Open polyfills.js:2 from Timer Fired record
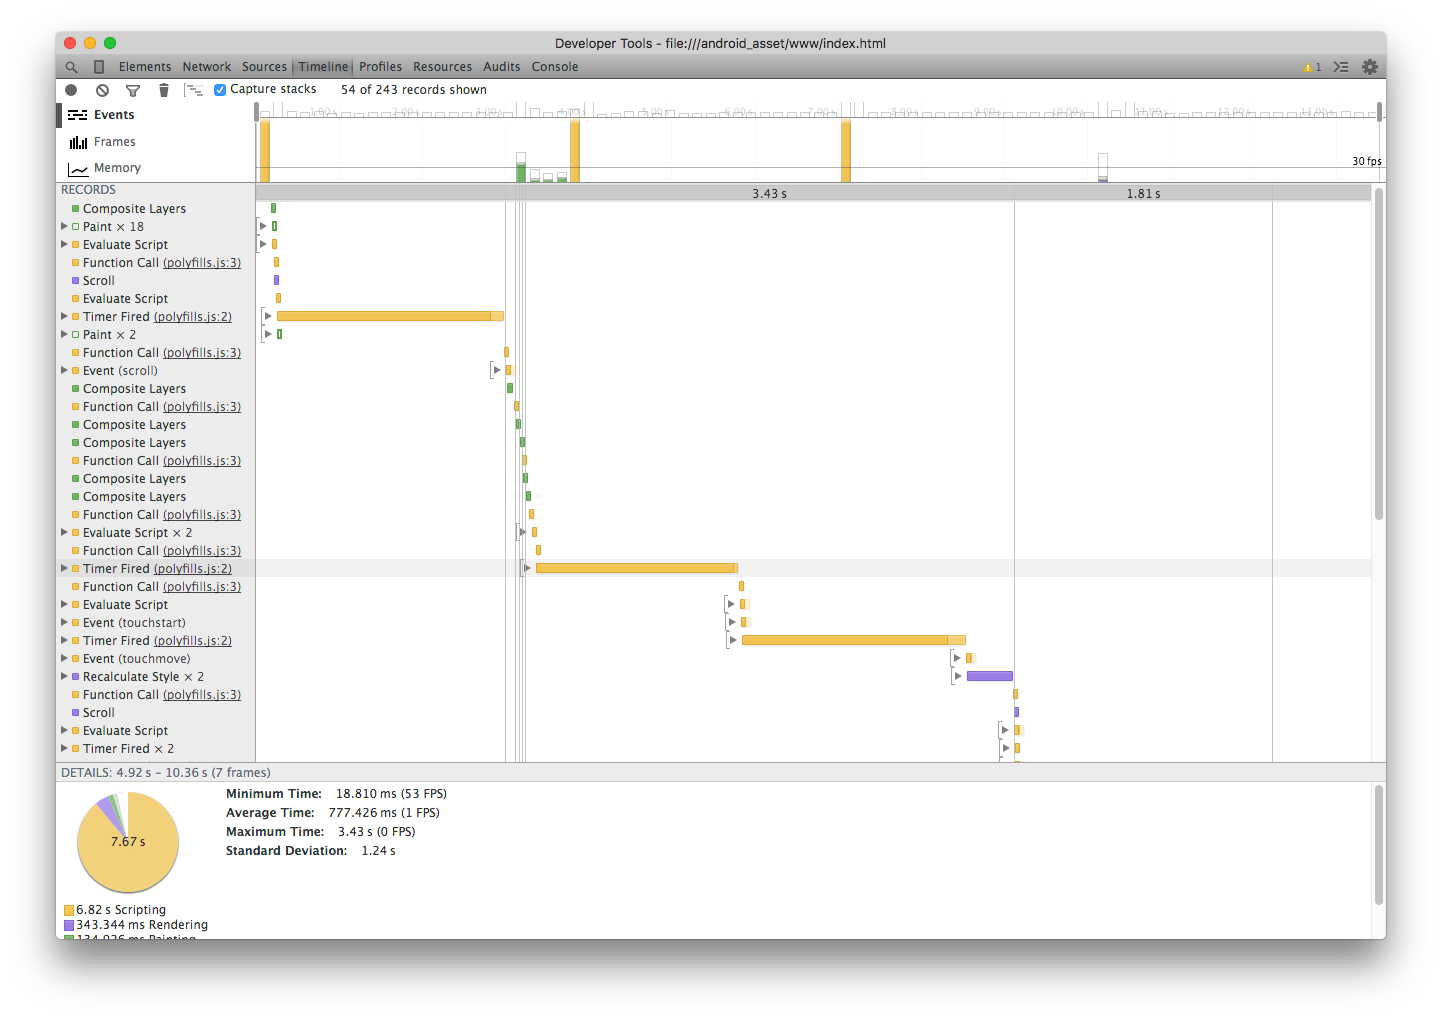This screenshot has width=1442, height=1019. [194, 316]
